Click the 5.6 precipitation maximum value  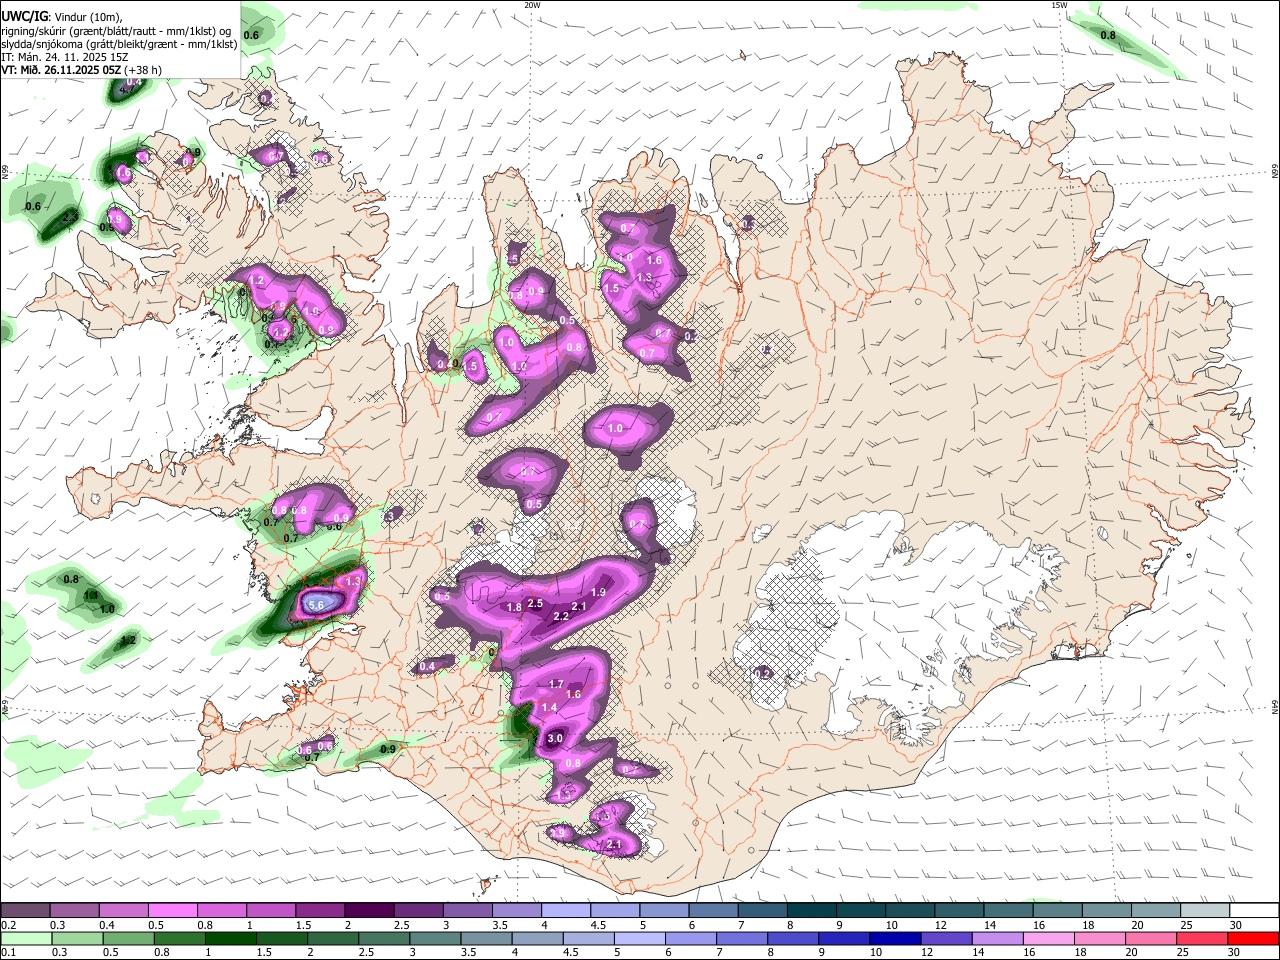(x=317, y=604)
